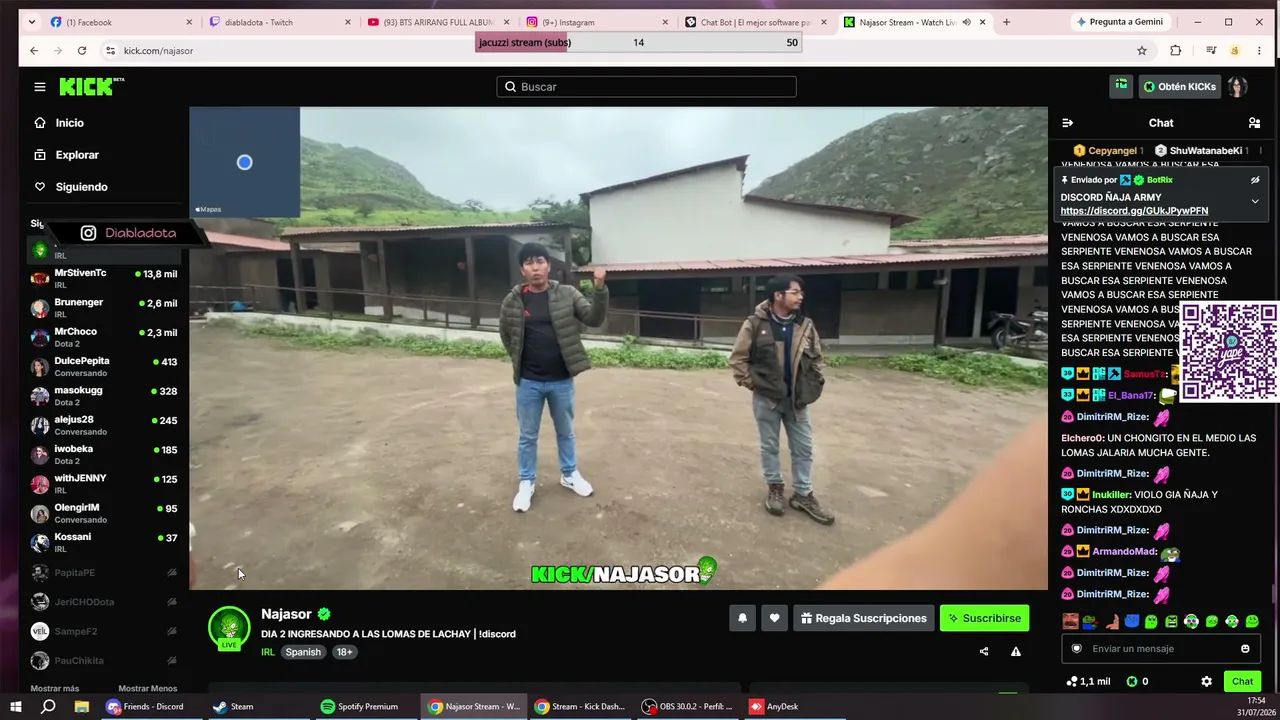The image size is (1280, 720).
Task: Open iwobeka channel in sidebar
Action: pyautogui.click(x=104, y=454)
